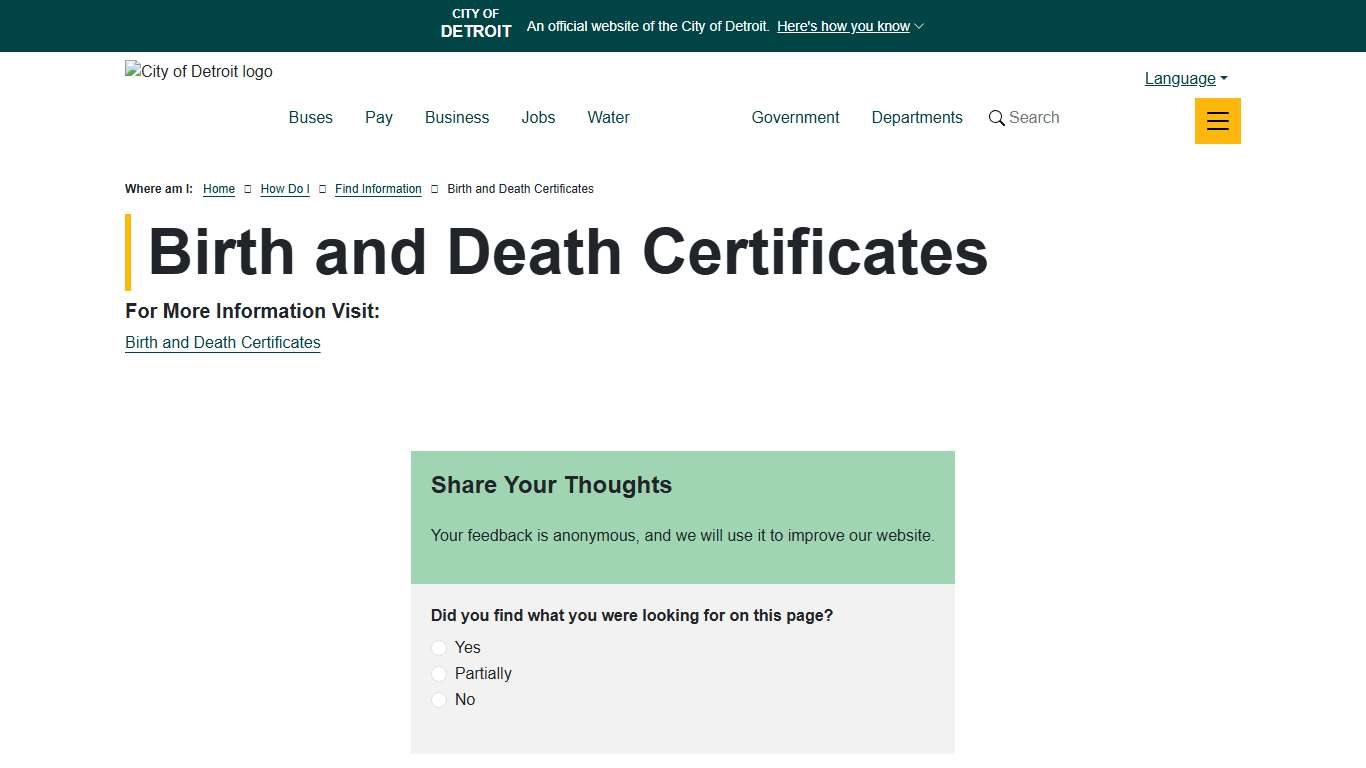Click the breadcrumb separator after Home
1366x768 pixels.
tap(247, 188)
